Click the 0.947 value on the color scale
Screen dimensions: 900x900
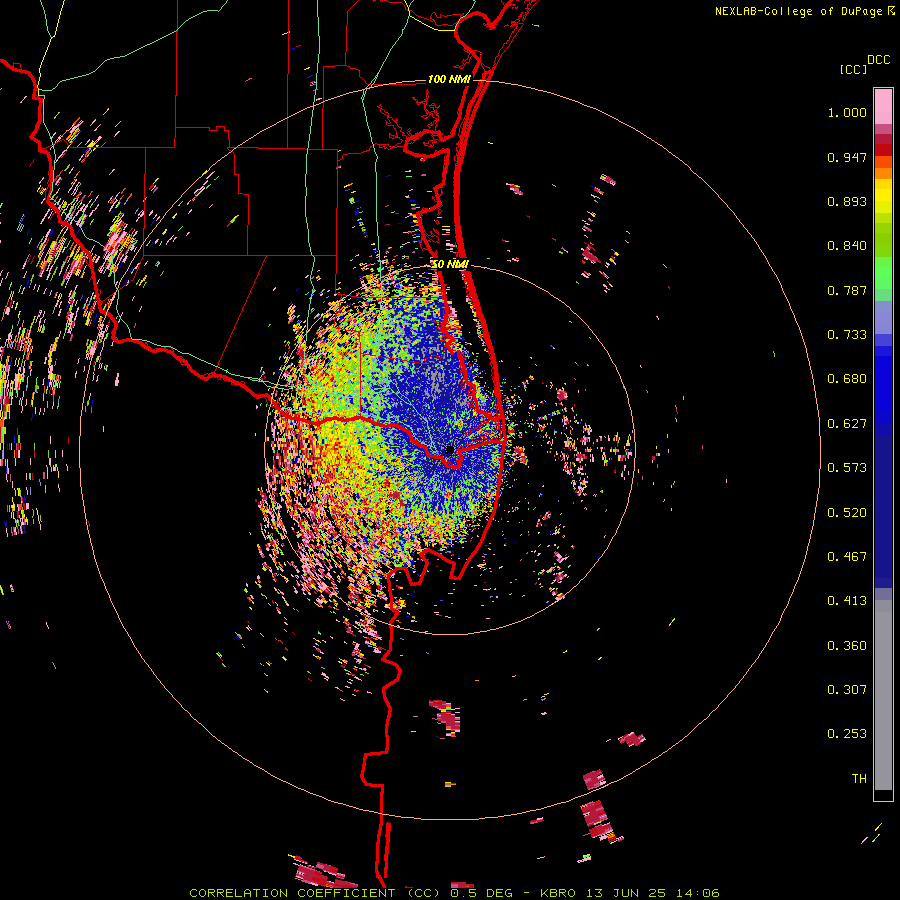(847, 157)
